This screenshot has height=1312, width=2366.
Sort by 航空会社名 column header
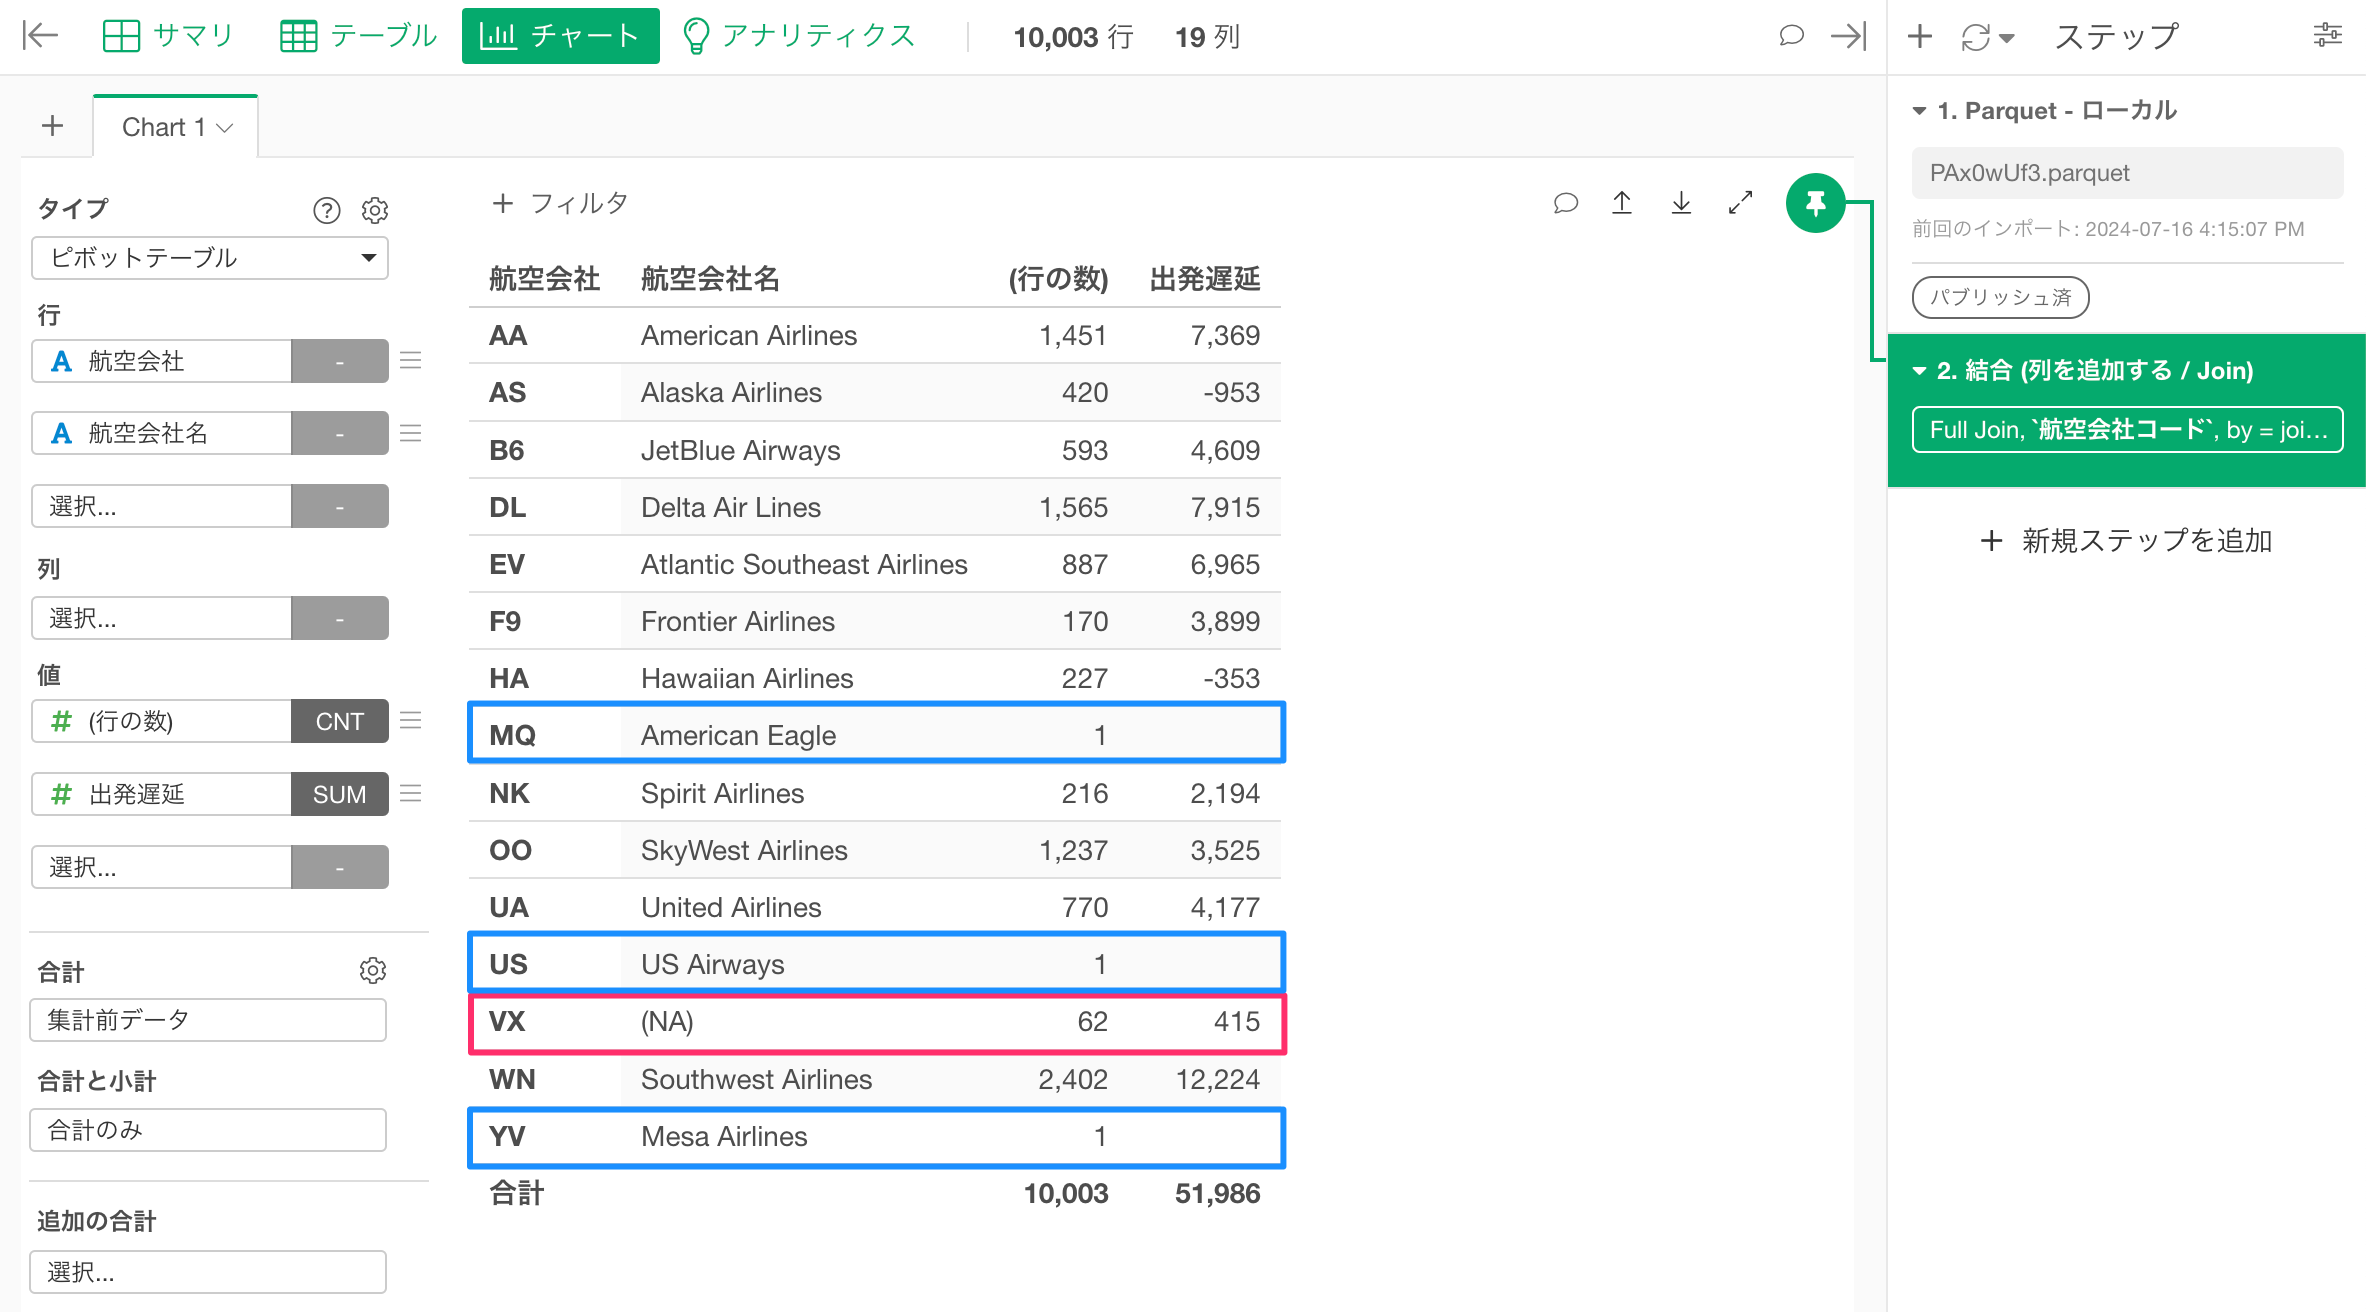[x=710, y=278]
